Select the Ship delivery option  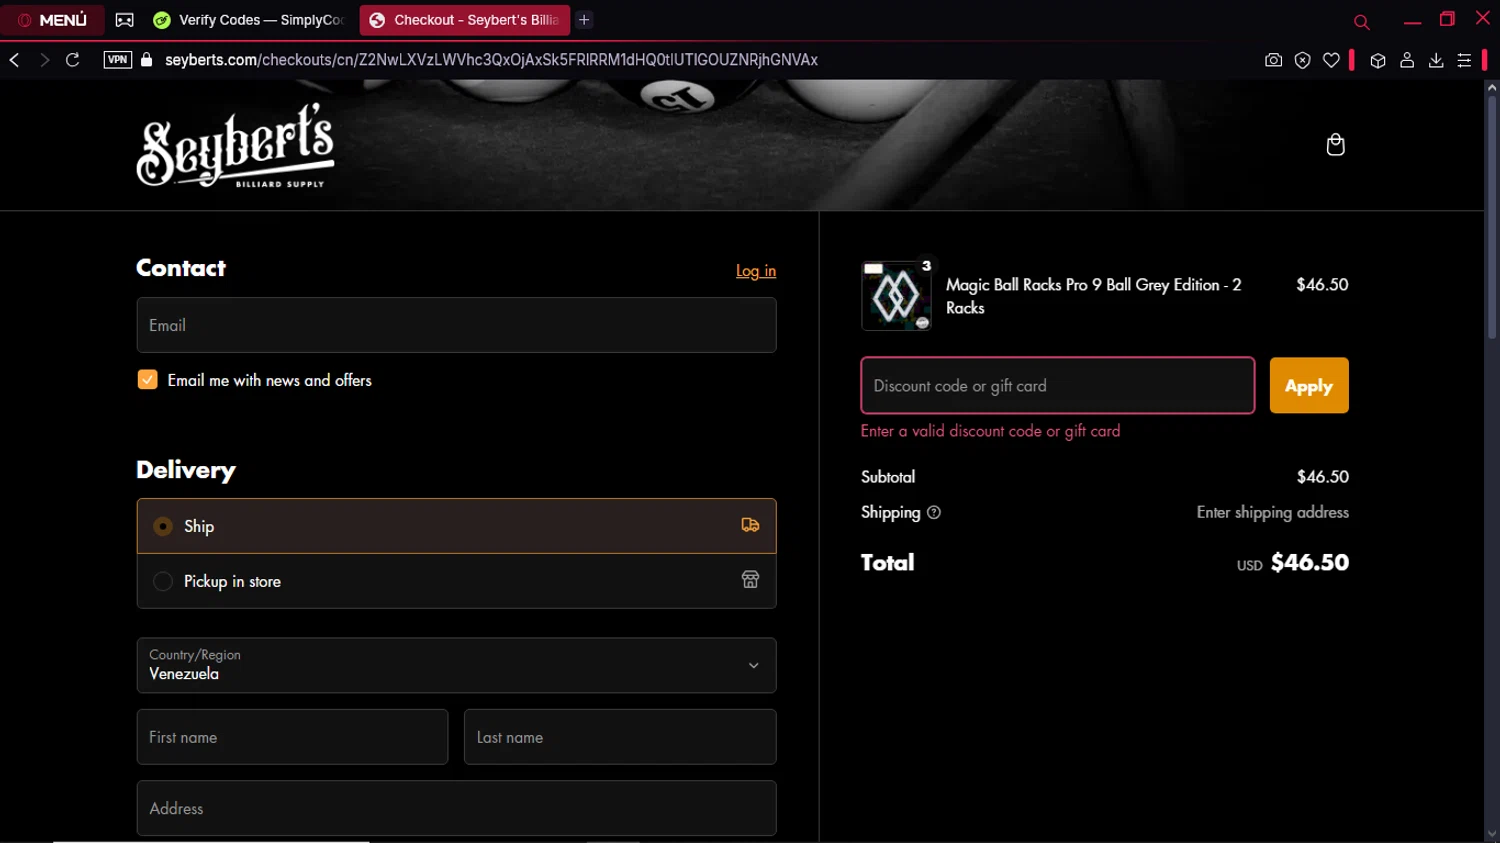tap(456, 526)
